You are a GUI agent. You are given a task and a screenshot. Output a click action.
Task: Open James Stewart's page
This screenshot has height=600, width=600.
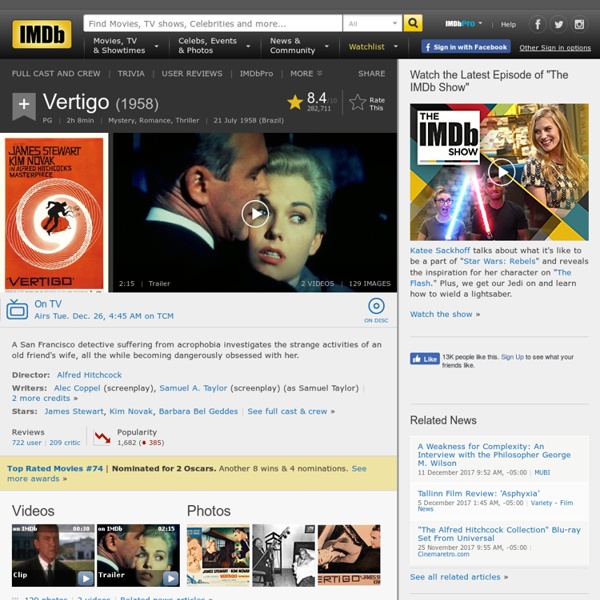pos(74,411)
